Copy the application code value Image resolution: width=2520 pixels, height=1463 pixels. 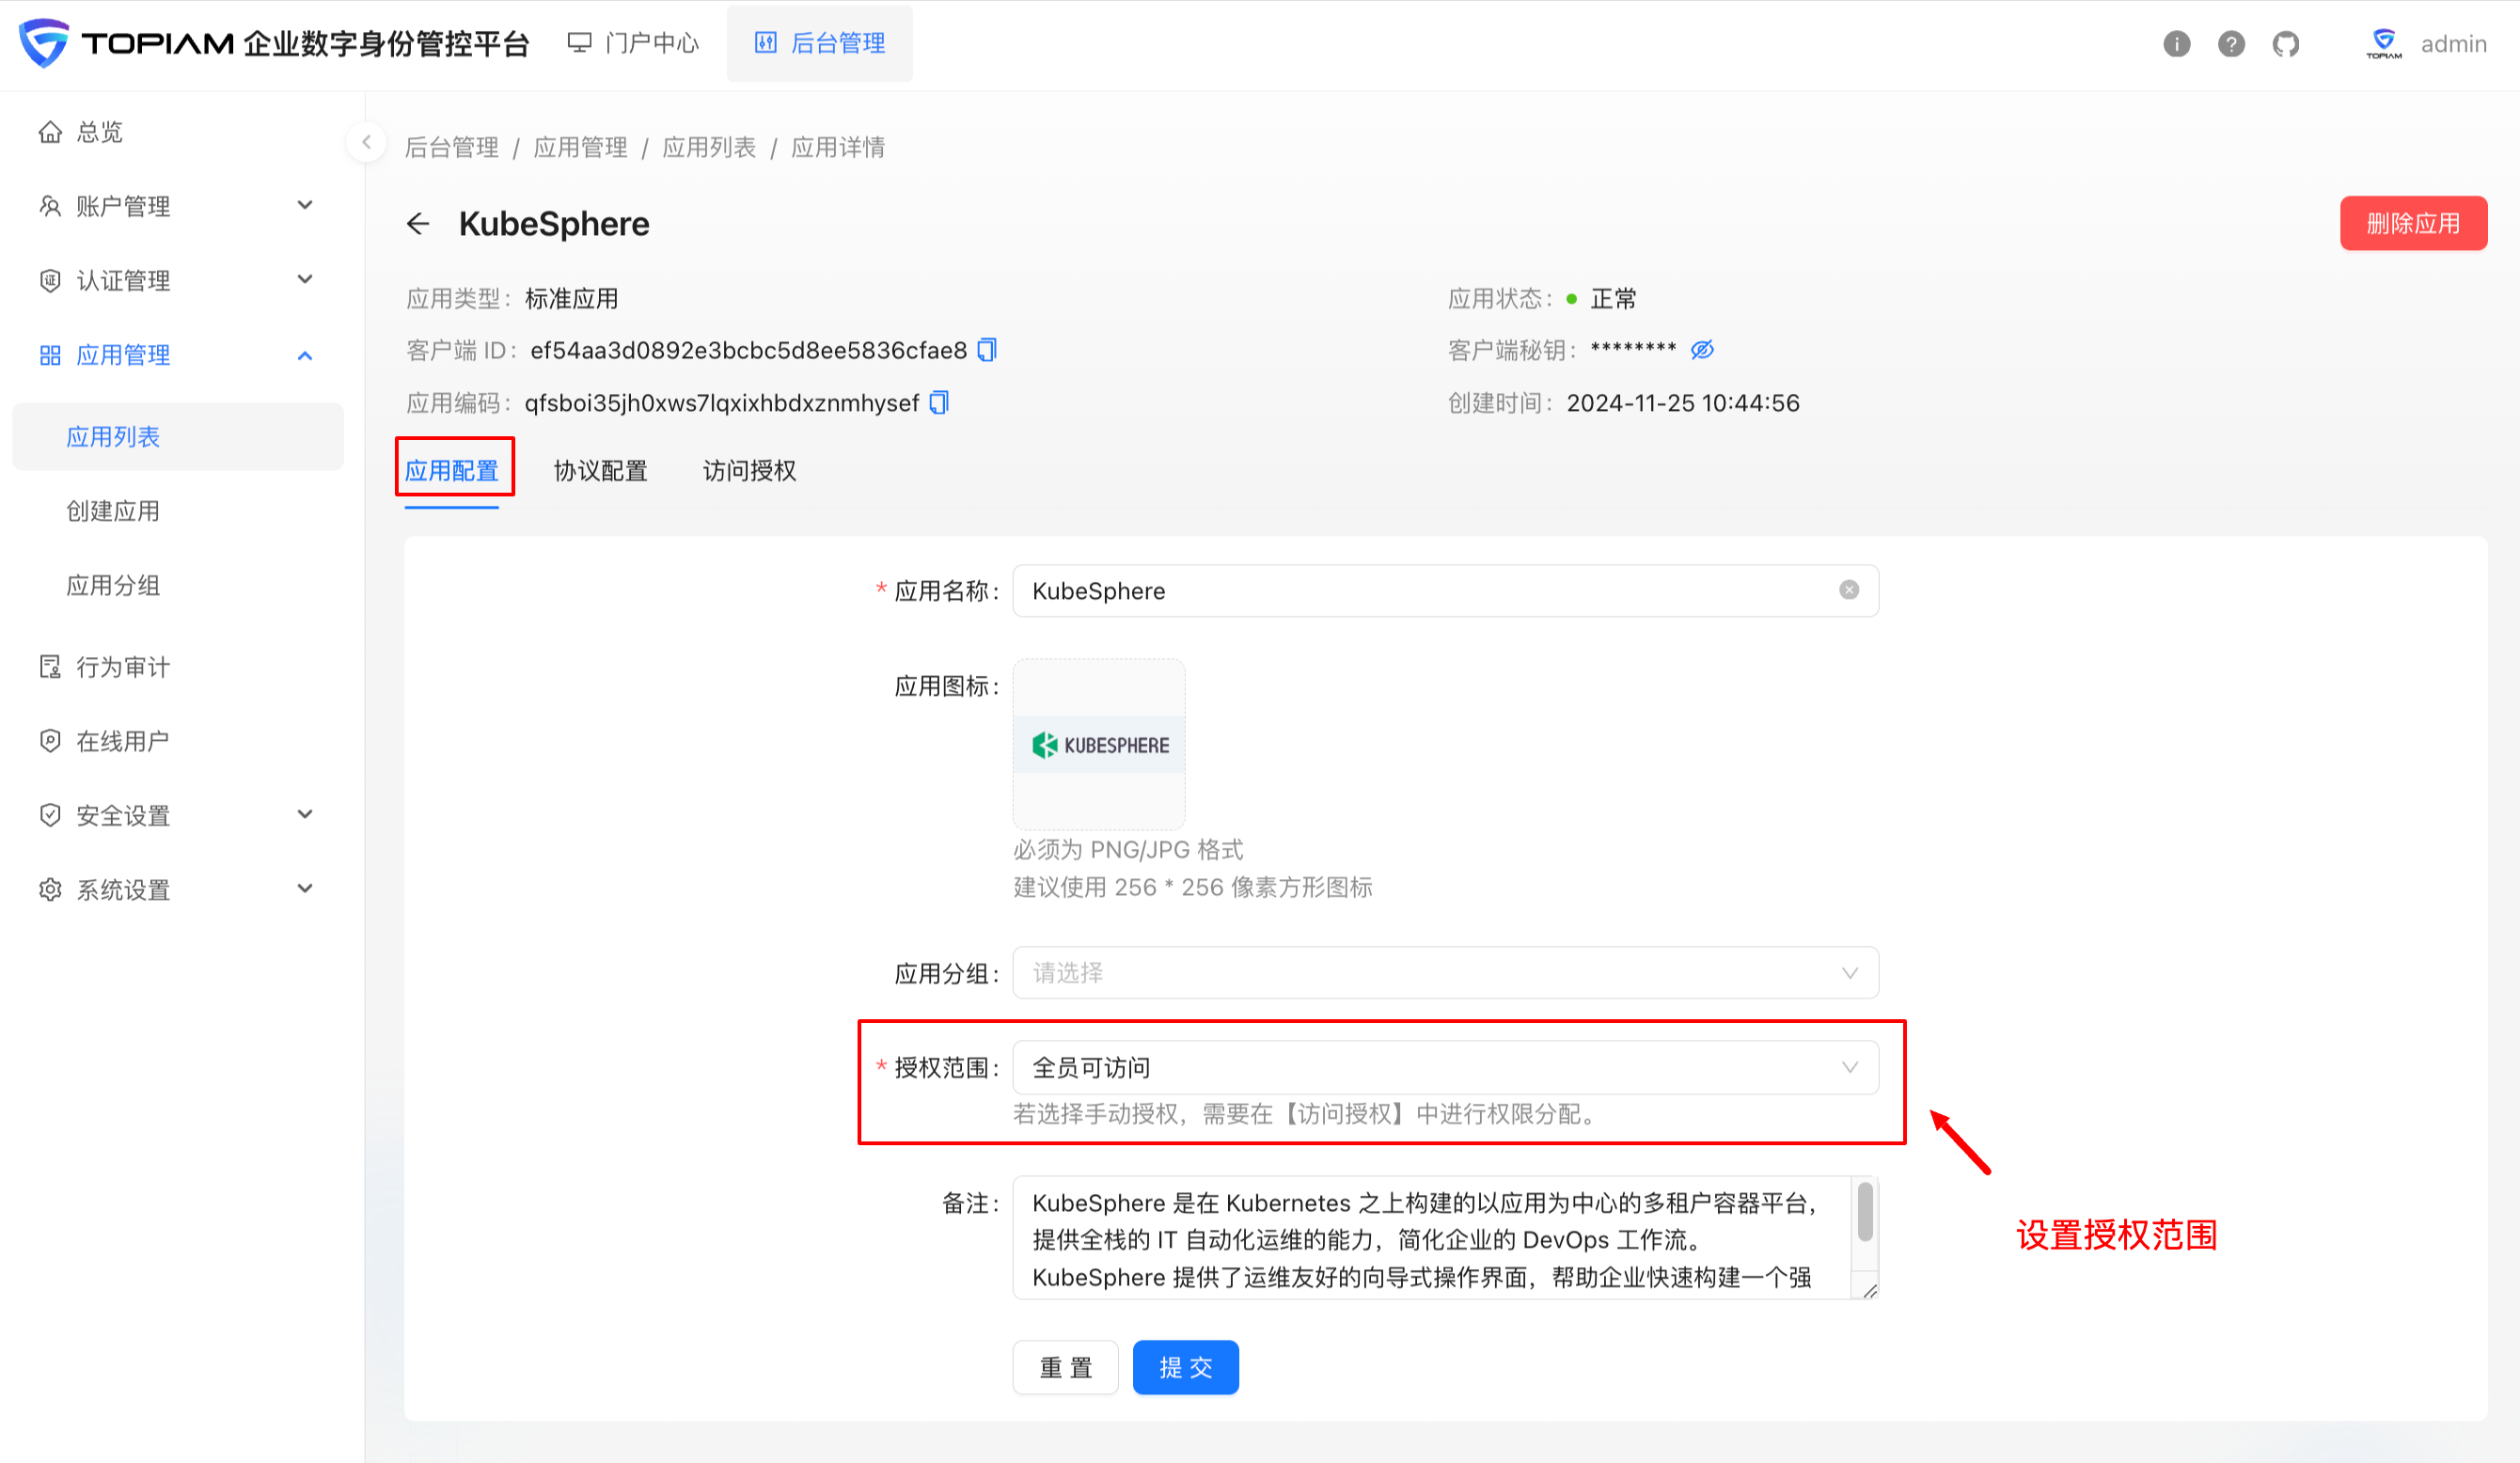[x=939, y=402]
